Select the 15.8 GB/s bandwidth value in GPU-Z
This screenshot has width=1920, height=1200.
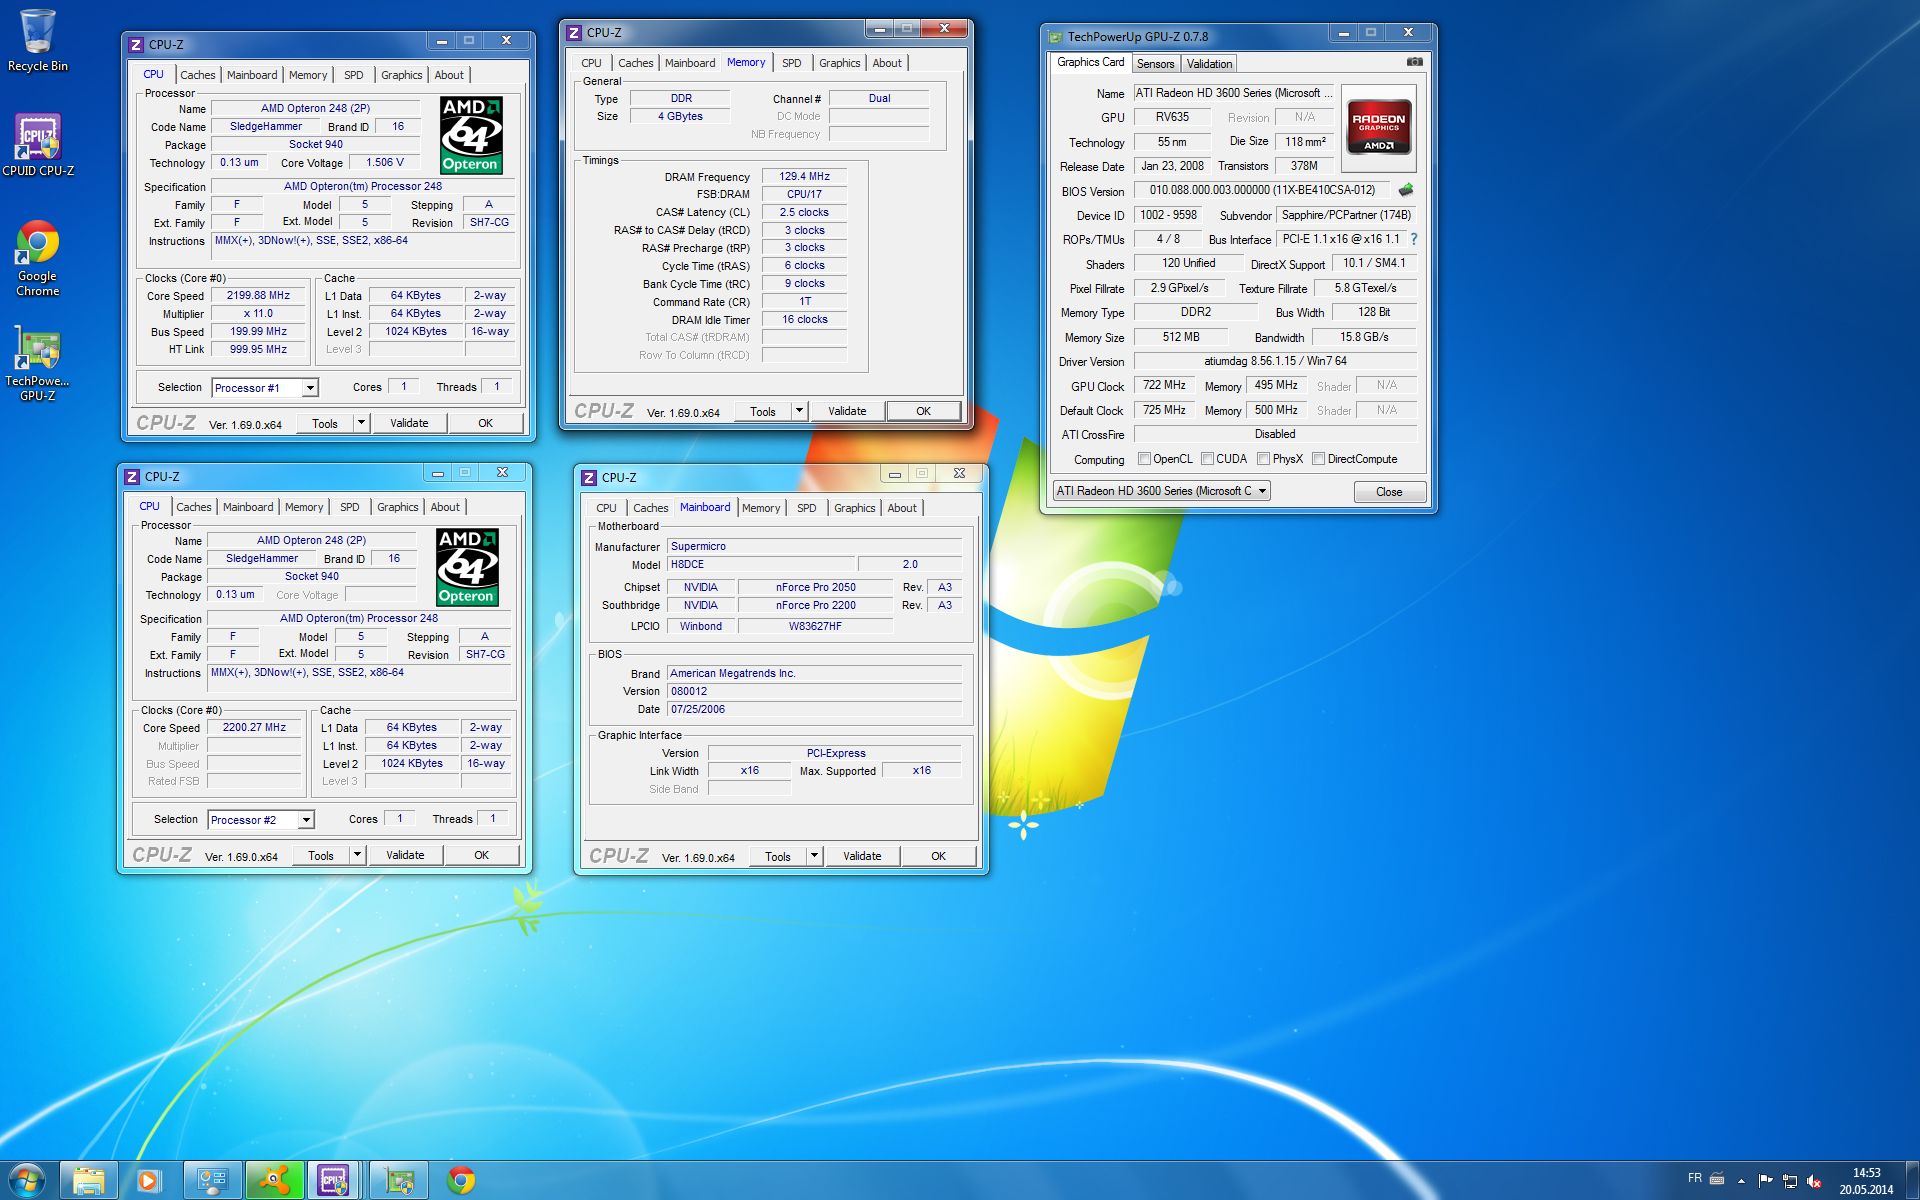pos(1364,338)
